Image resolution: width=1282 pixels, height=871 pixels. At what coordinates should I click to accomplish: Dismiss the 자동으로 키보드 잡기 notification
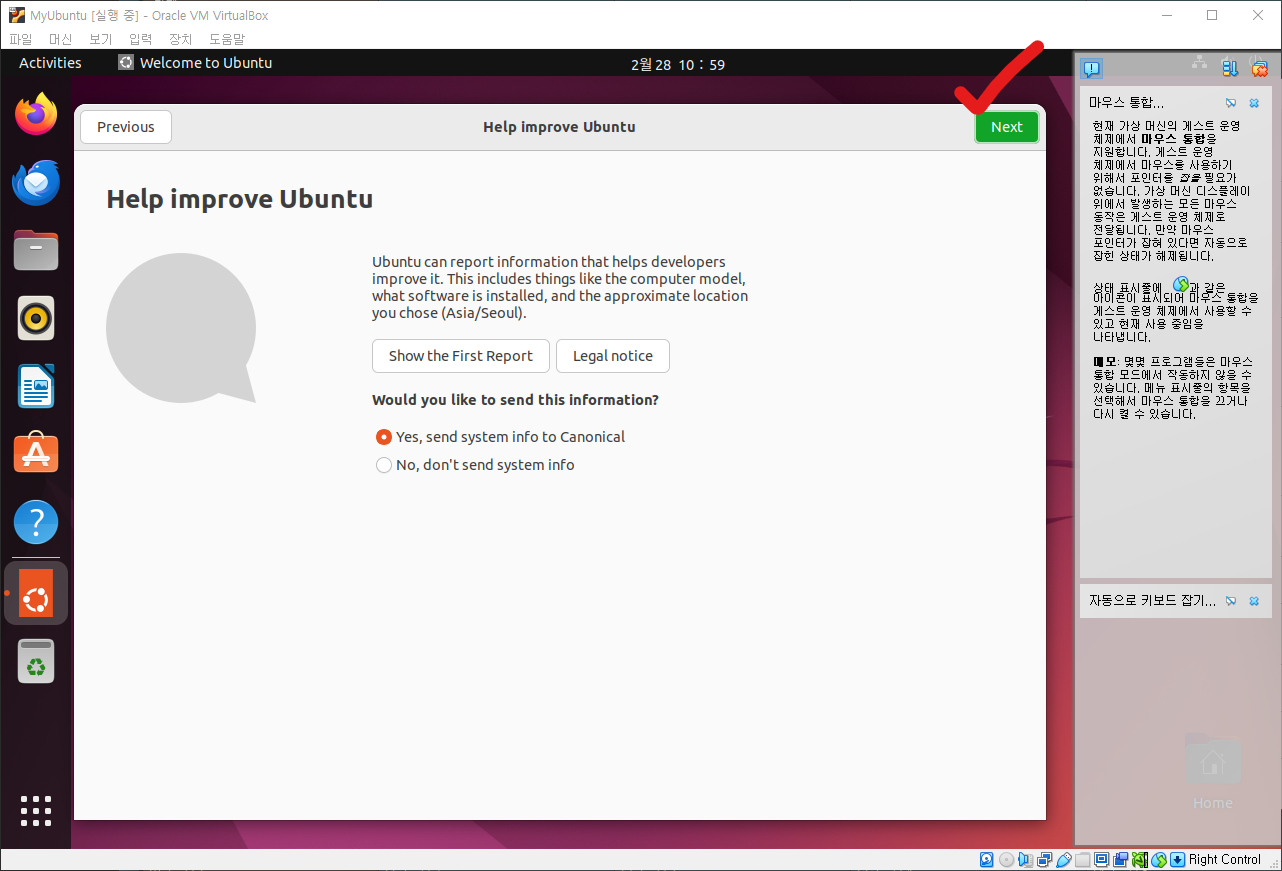coord(1254,601)
